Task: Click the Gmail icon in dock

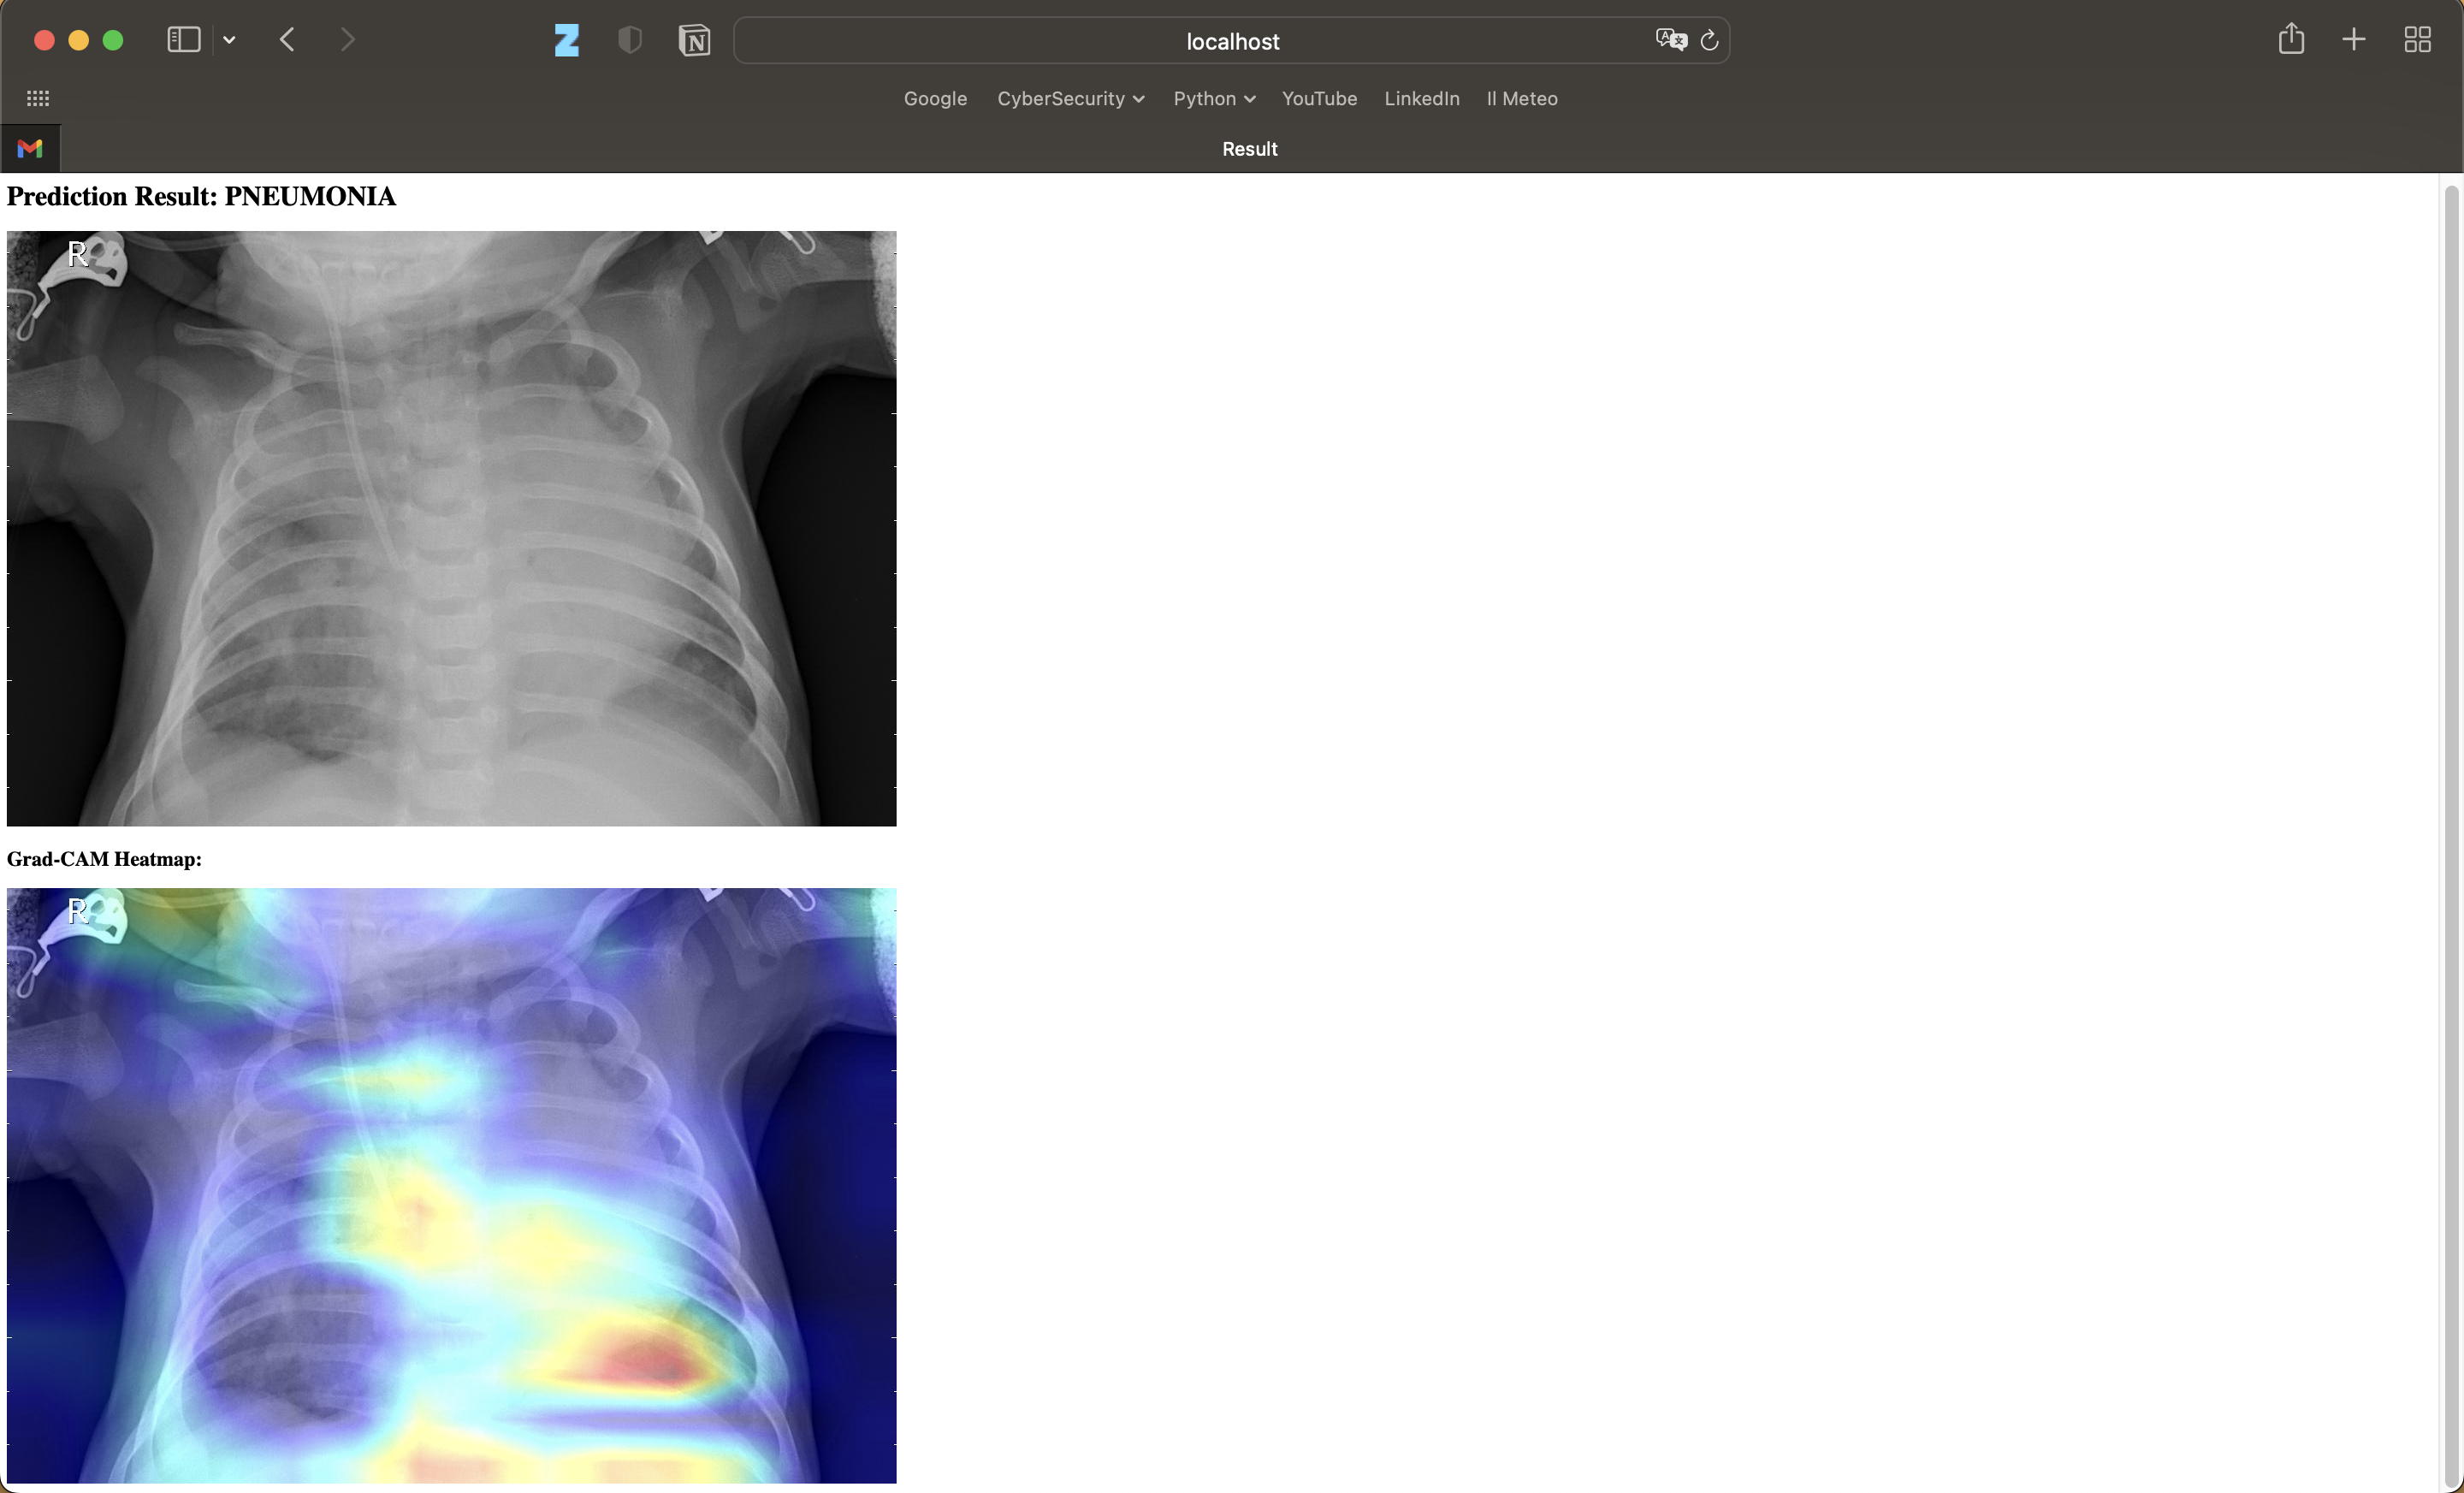Action: pyautogui.click(x=30, y=148)
